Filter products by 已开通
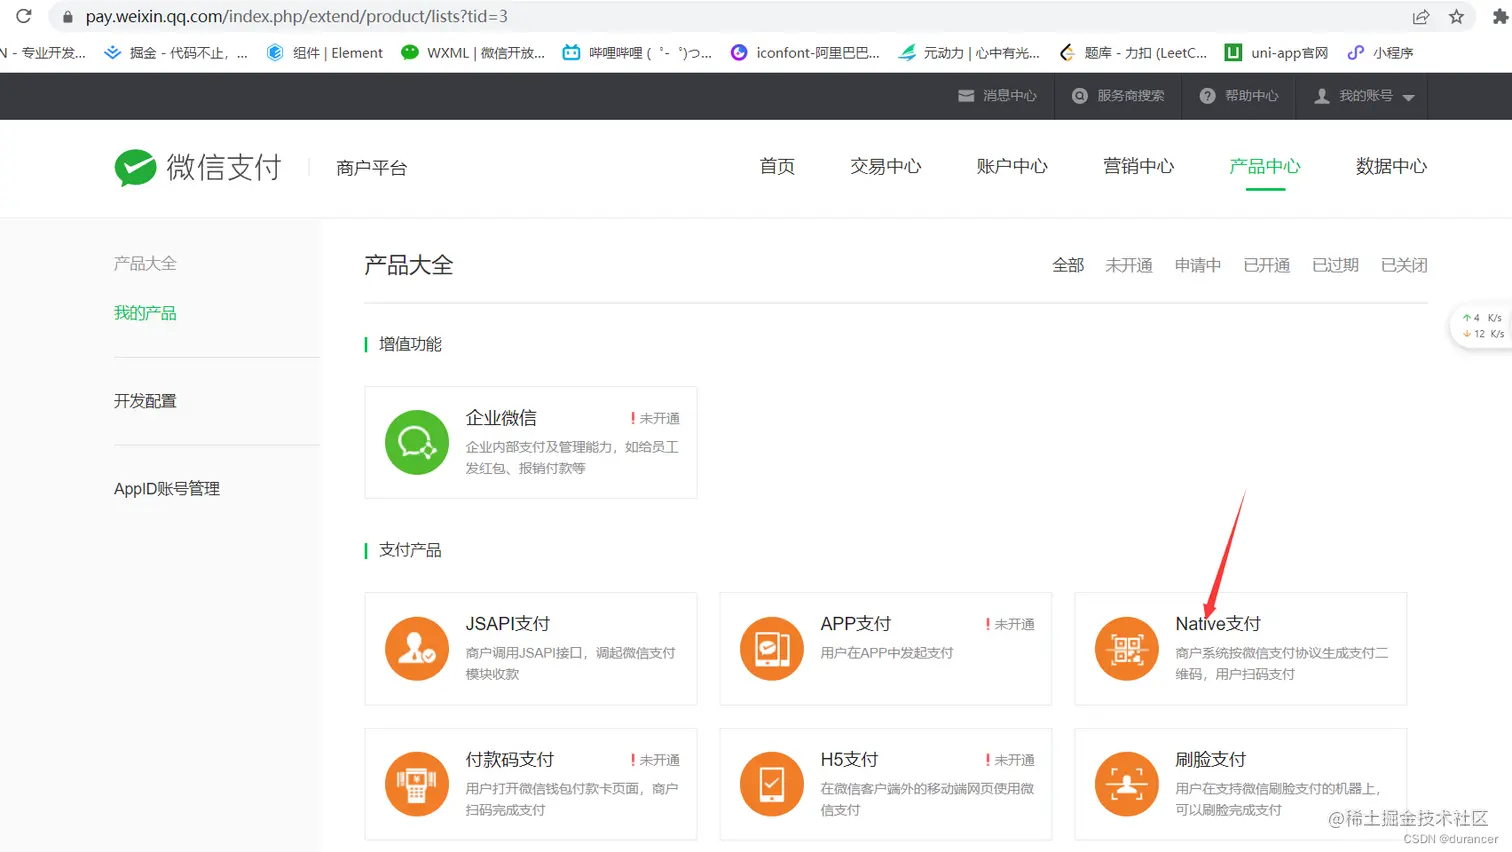Screen dimensions: 1512x852 click(1267, 265)
